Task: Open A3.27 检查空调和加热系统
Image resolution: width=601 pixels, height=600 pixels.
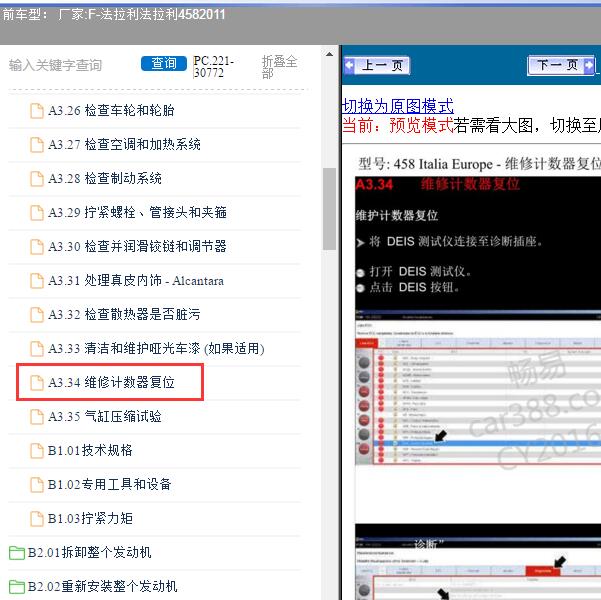Action: point(124,145)
